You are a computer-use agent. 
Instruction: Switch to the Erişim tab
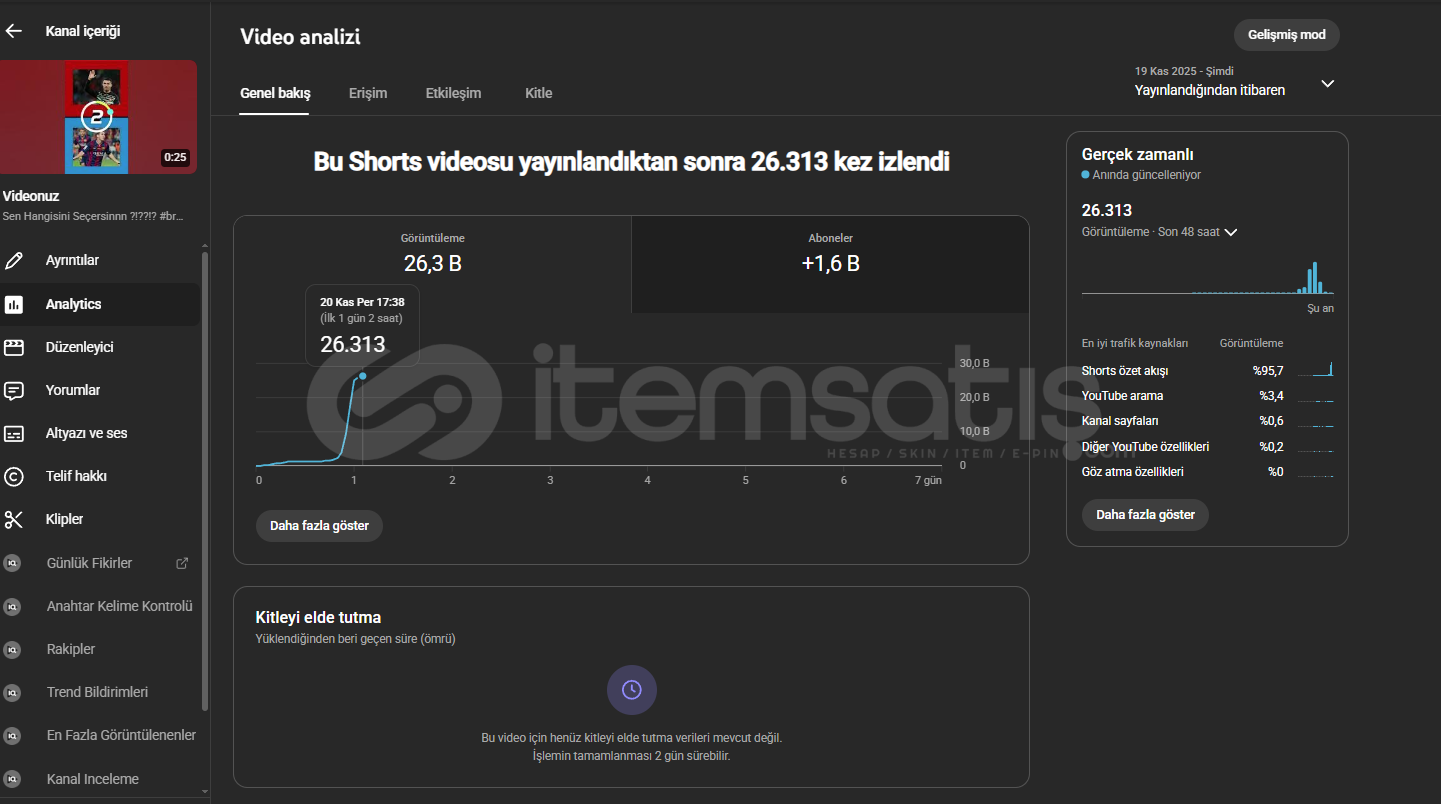coord(367,93)
